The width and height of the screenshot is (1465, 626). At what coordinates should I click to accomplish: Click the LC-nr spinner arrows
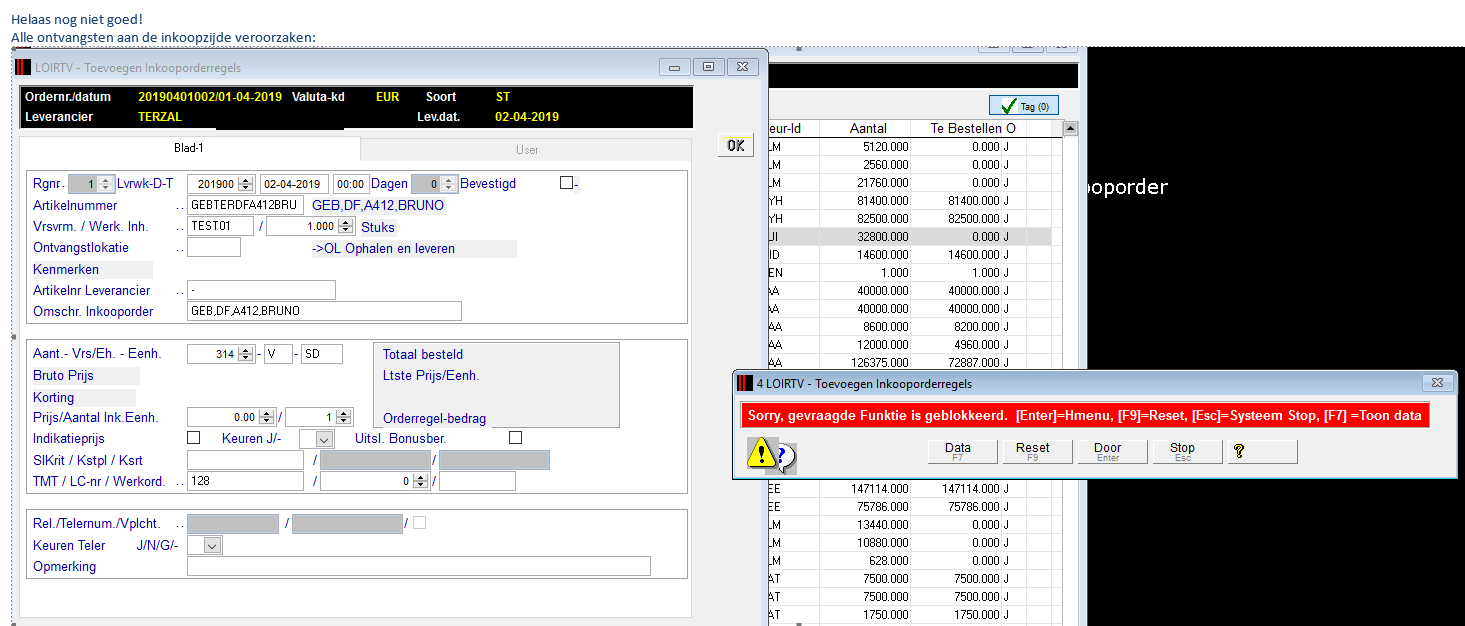pos(422,481)
